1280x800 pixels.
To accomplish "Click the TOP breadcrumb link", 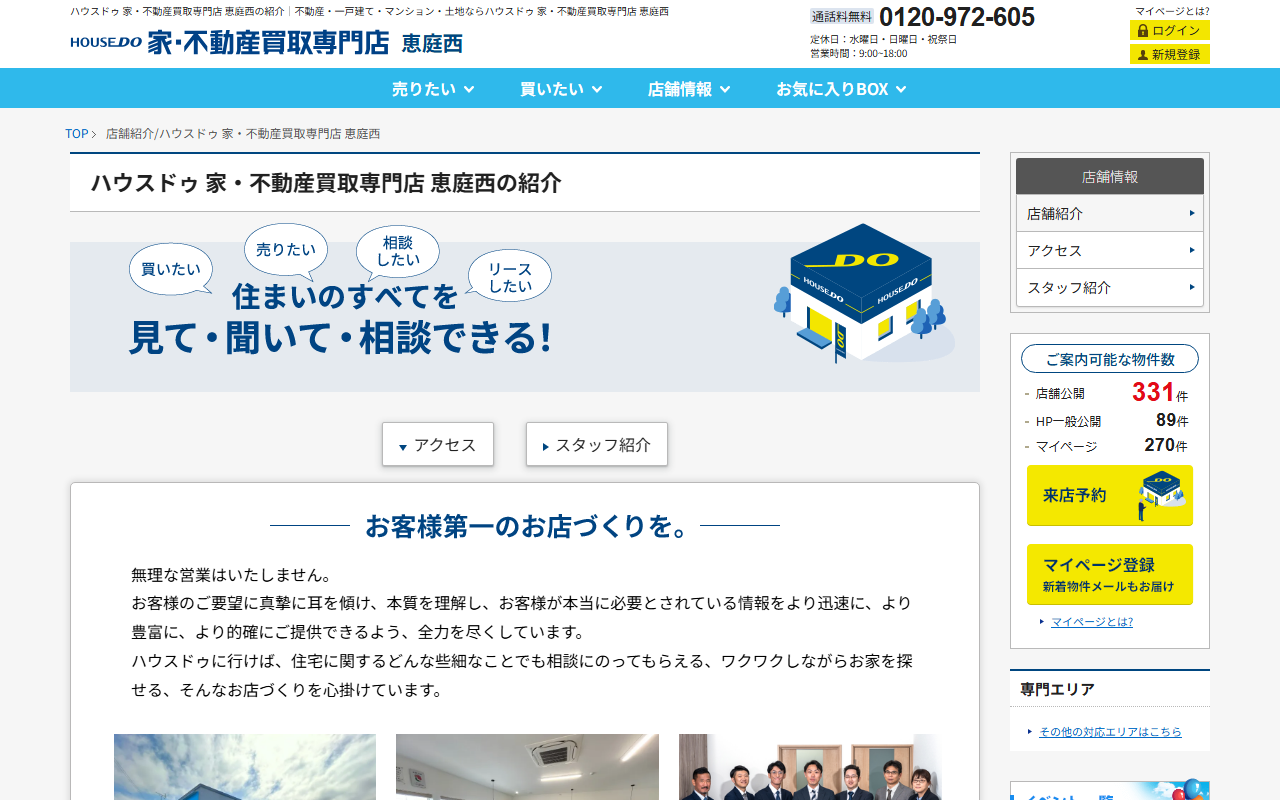I will (77, 134).
